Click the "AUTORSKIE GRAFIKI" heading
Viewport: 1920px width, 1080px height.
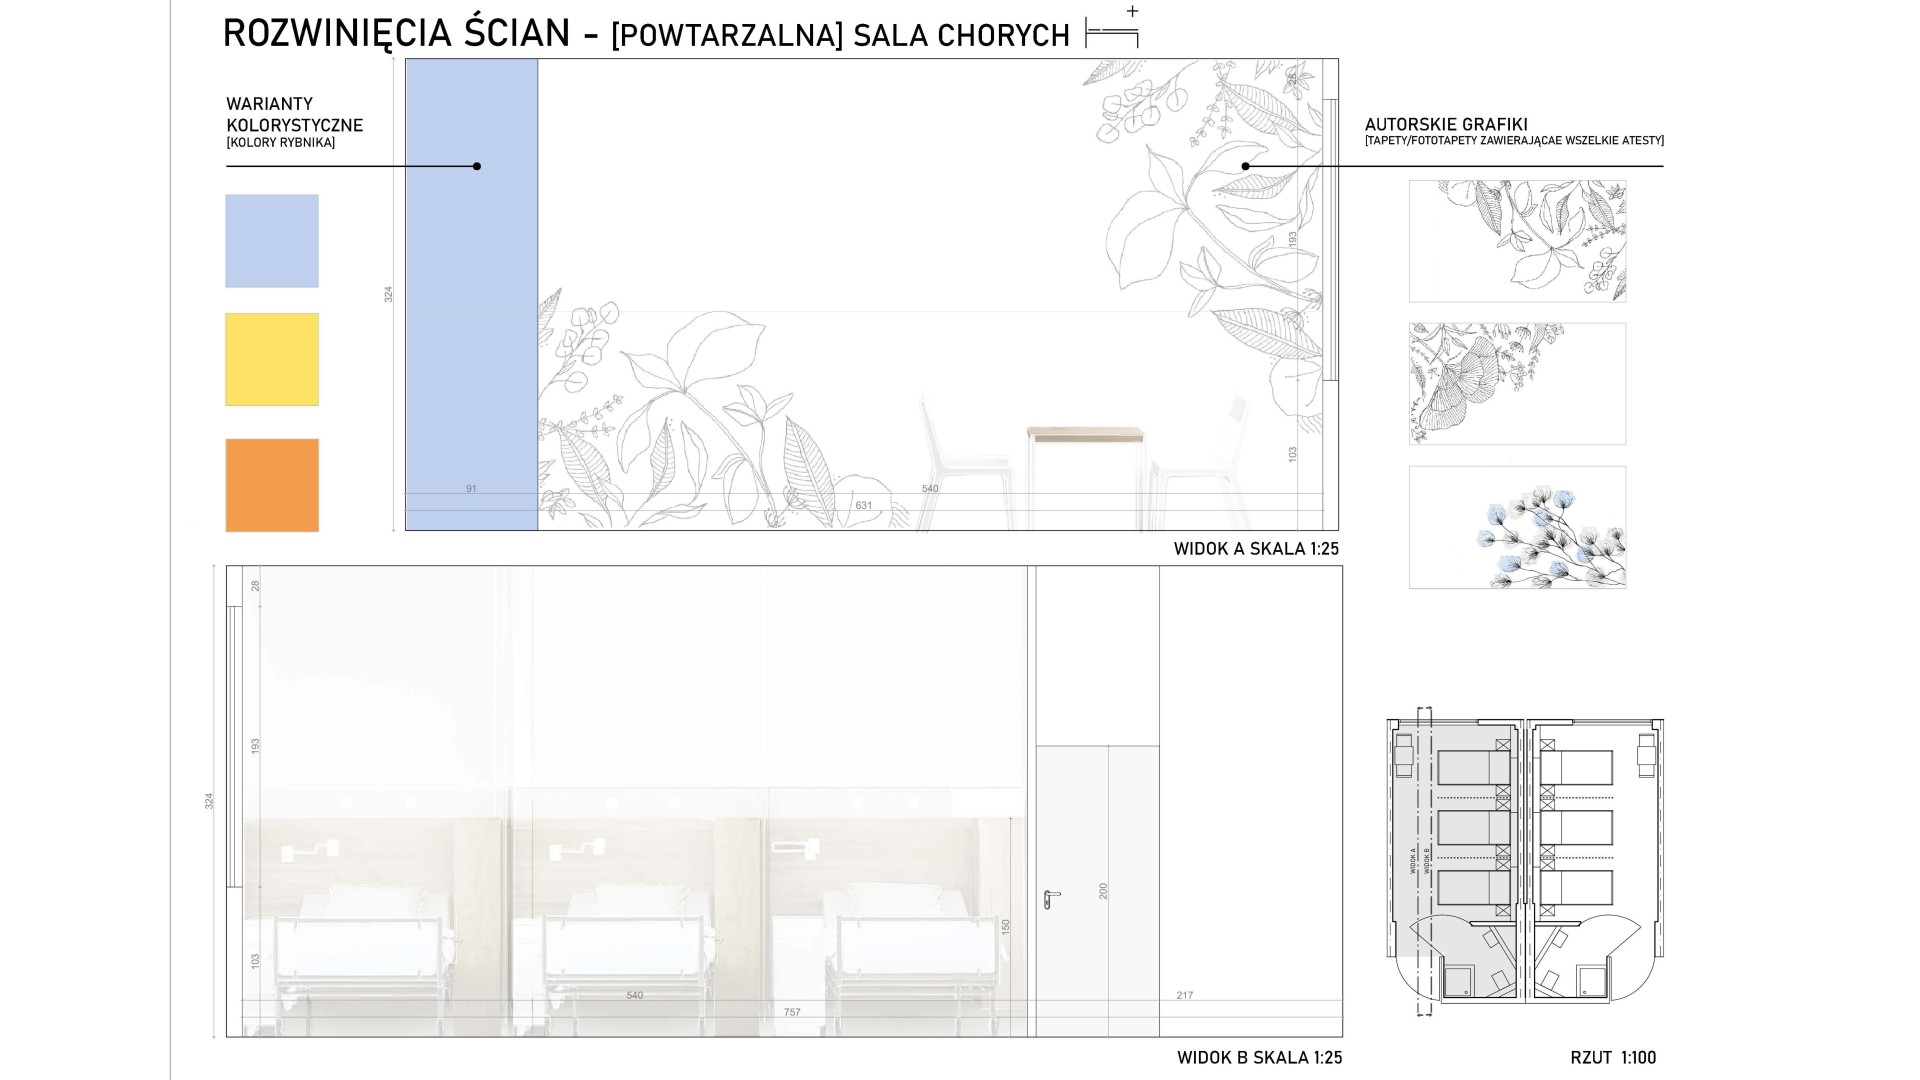pyautogui.click(x=1445, y=125)
